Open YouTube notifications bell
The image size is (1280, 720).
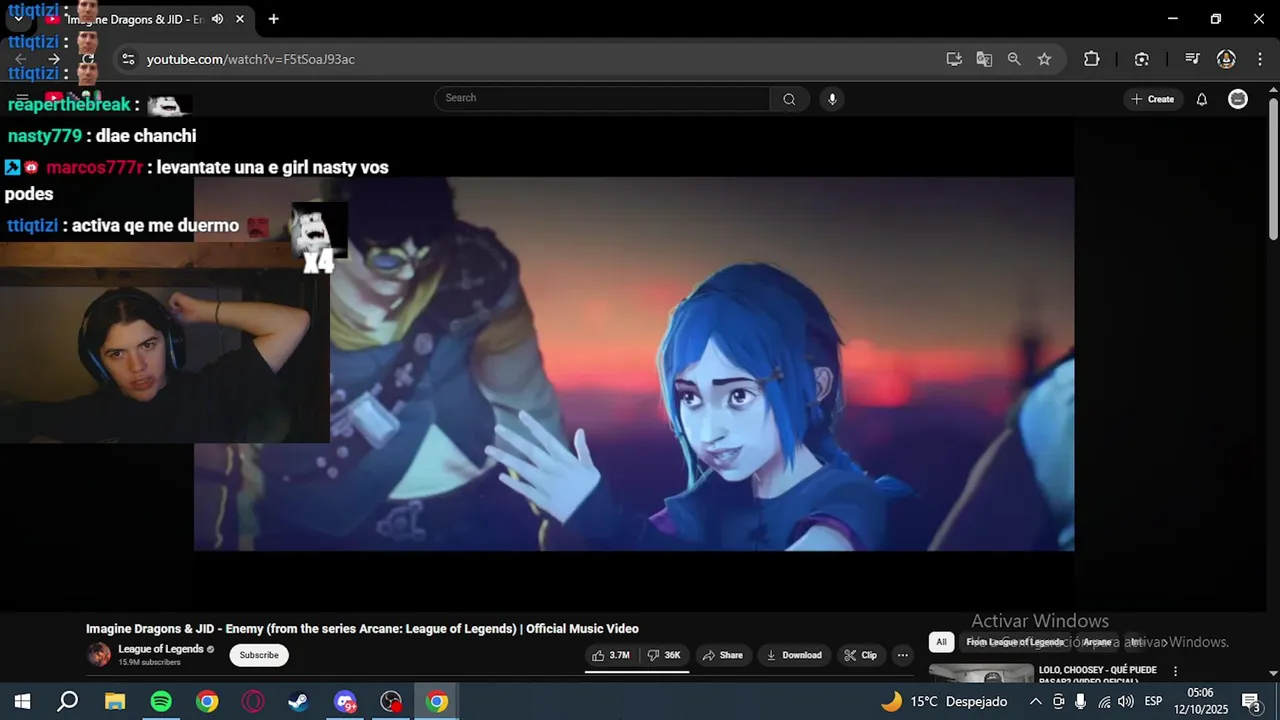click(x=1202, y=99)
